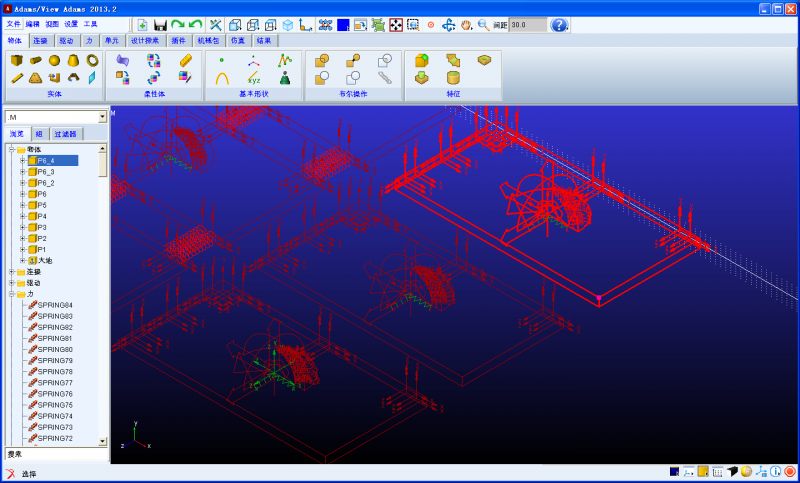The image size is (800, 483).
Task: Select the box solid tool
Action: (16, 61)
